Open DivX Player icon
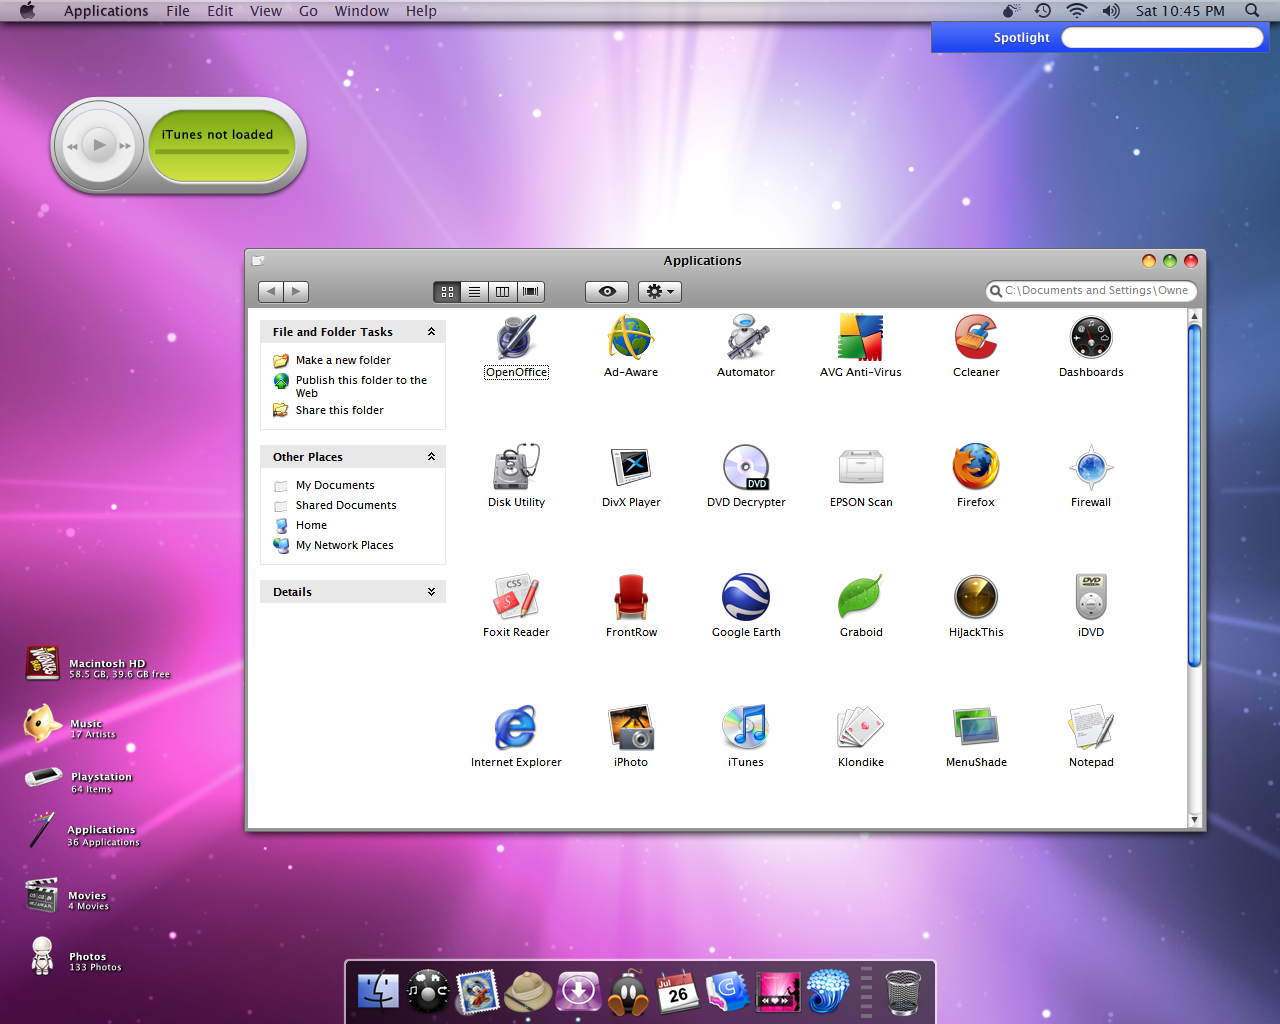 point(631,468)
